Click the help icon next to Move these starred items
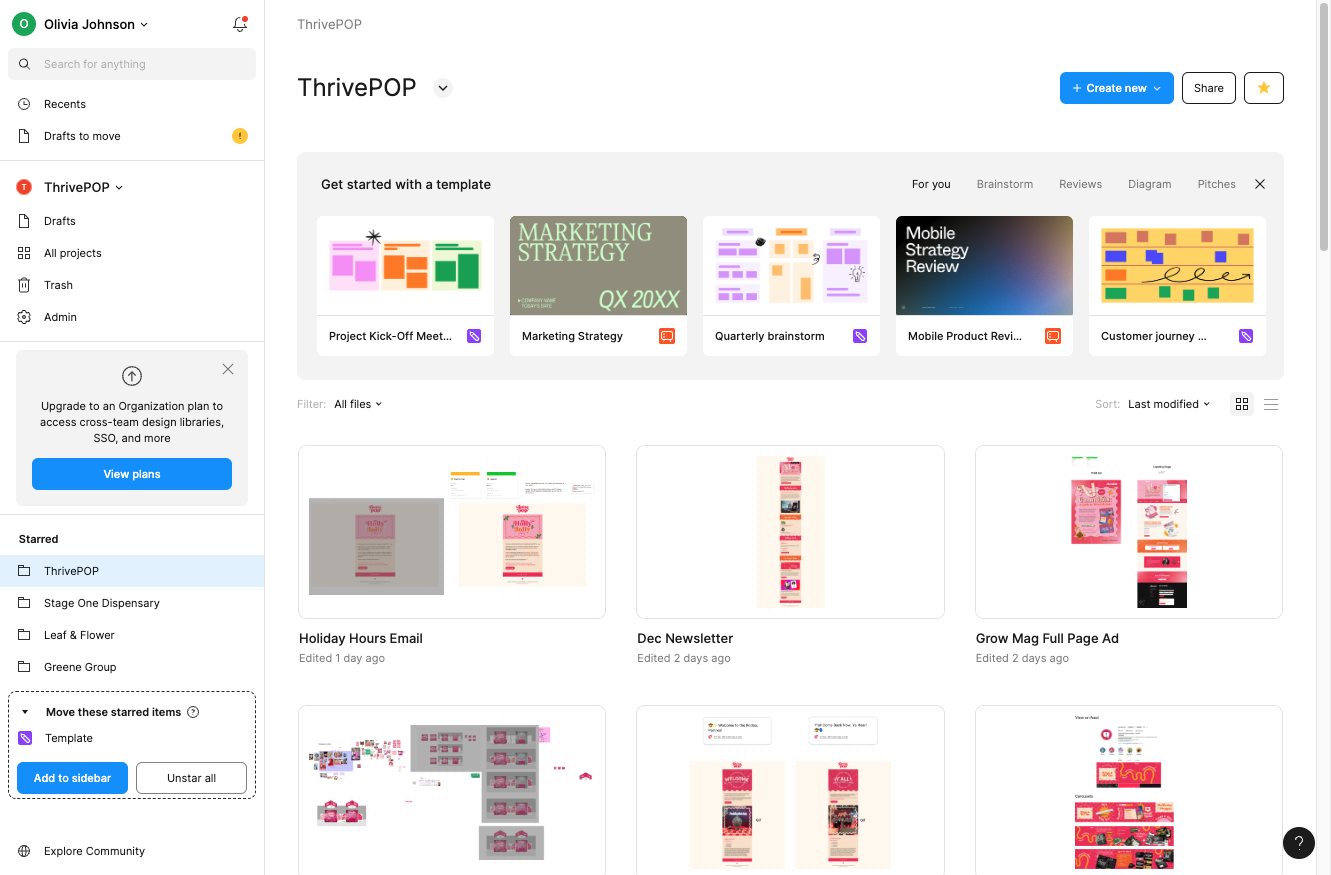1331x875 pixels. coord(194,712)
